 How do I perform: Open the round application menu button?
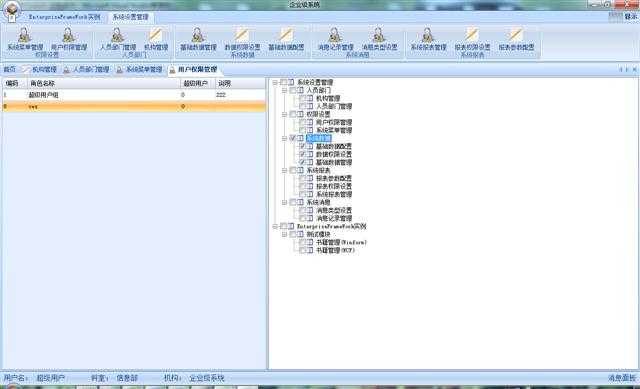coord(11,11)
